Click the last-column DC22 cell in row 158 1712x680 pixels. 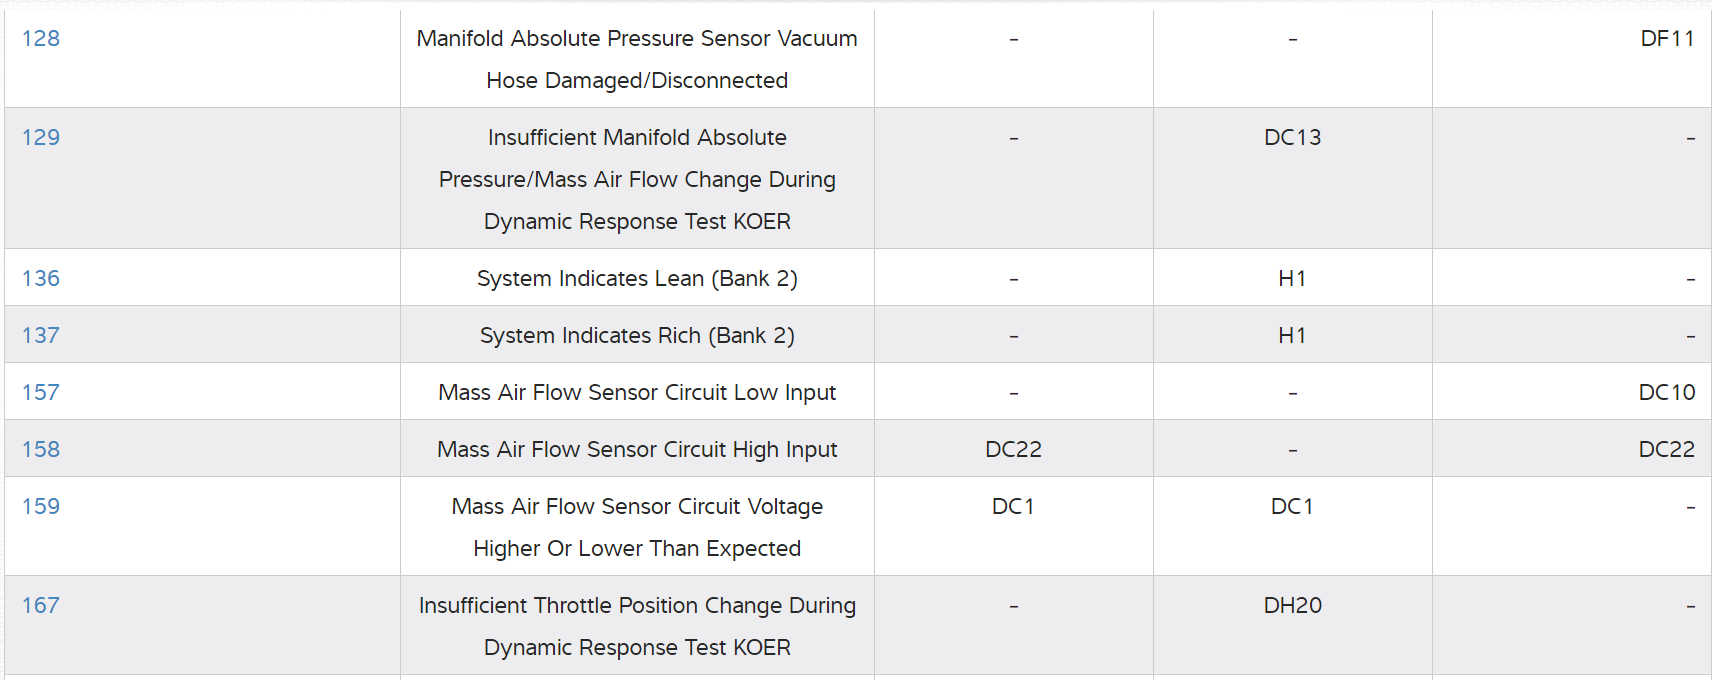(x=1666, y=450)
